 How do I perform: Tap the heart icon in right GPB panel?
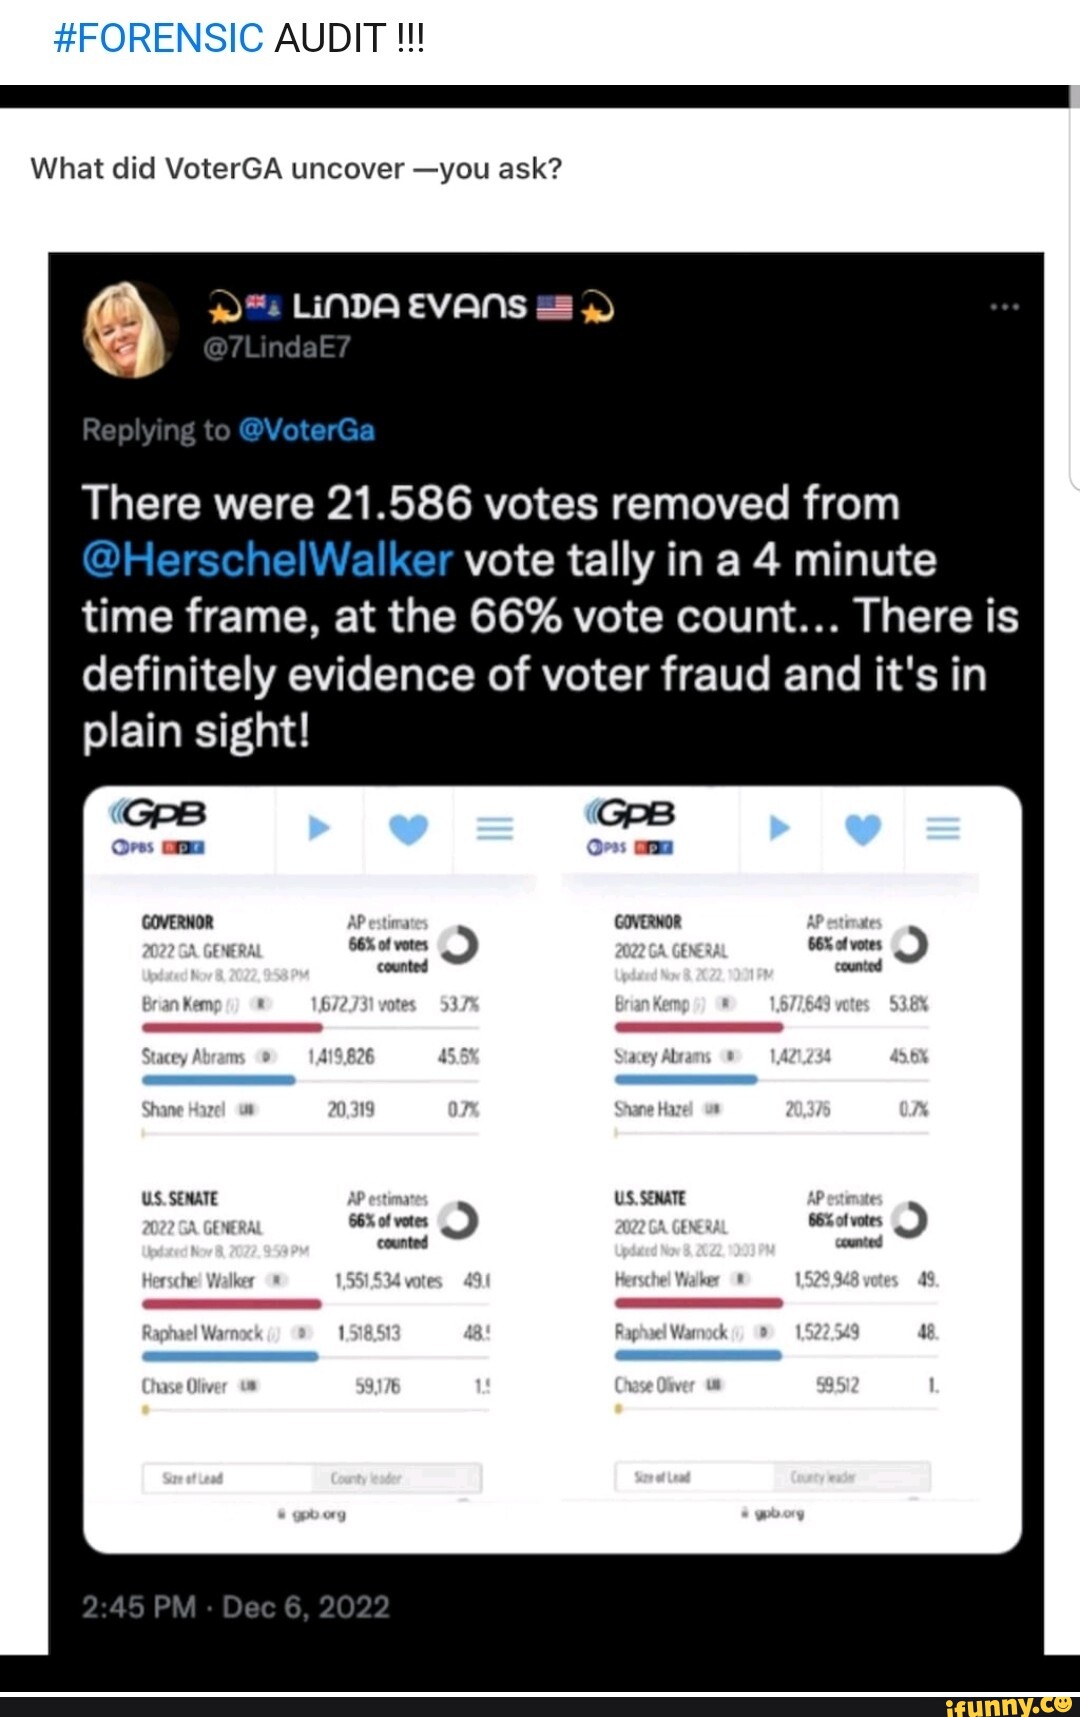point(864,828)
